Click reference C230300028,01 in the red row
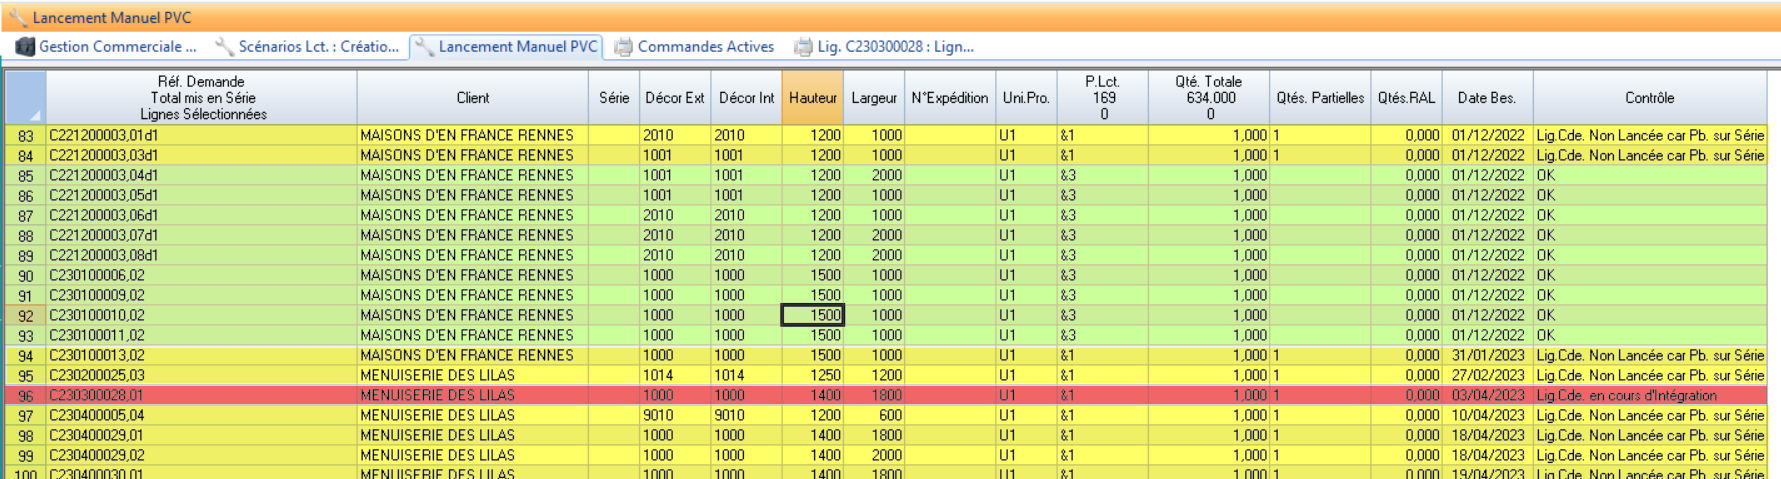 (x=97, y=396)
